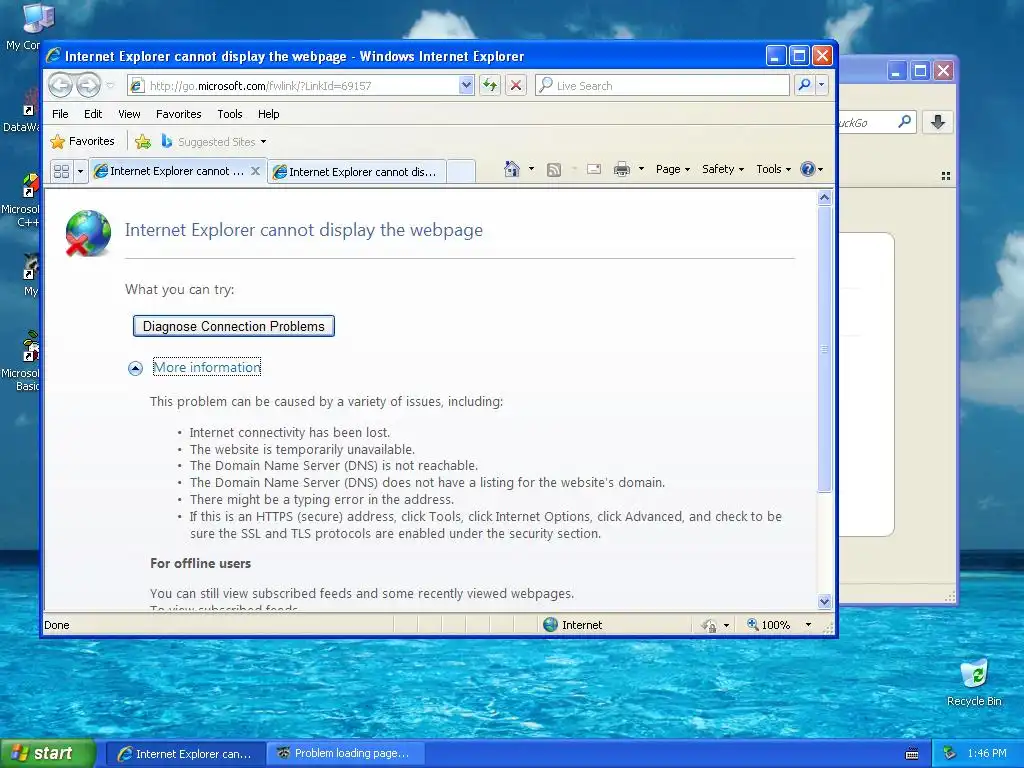This screenshot has height=768, width=1024.
Task: Click downloads arrow in background browser window
Action: tap(938, 122)
